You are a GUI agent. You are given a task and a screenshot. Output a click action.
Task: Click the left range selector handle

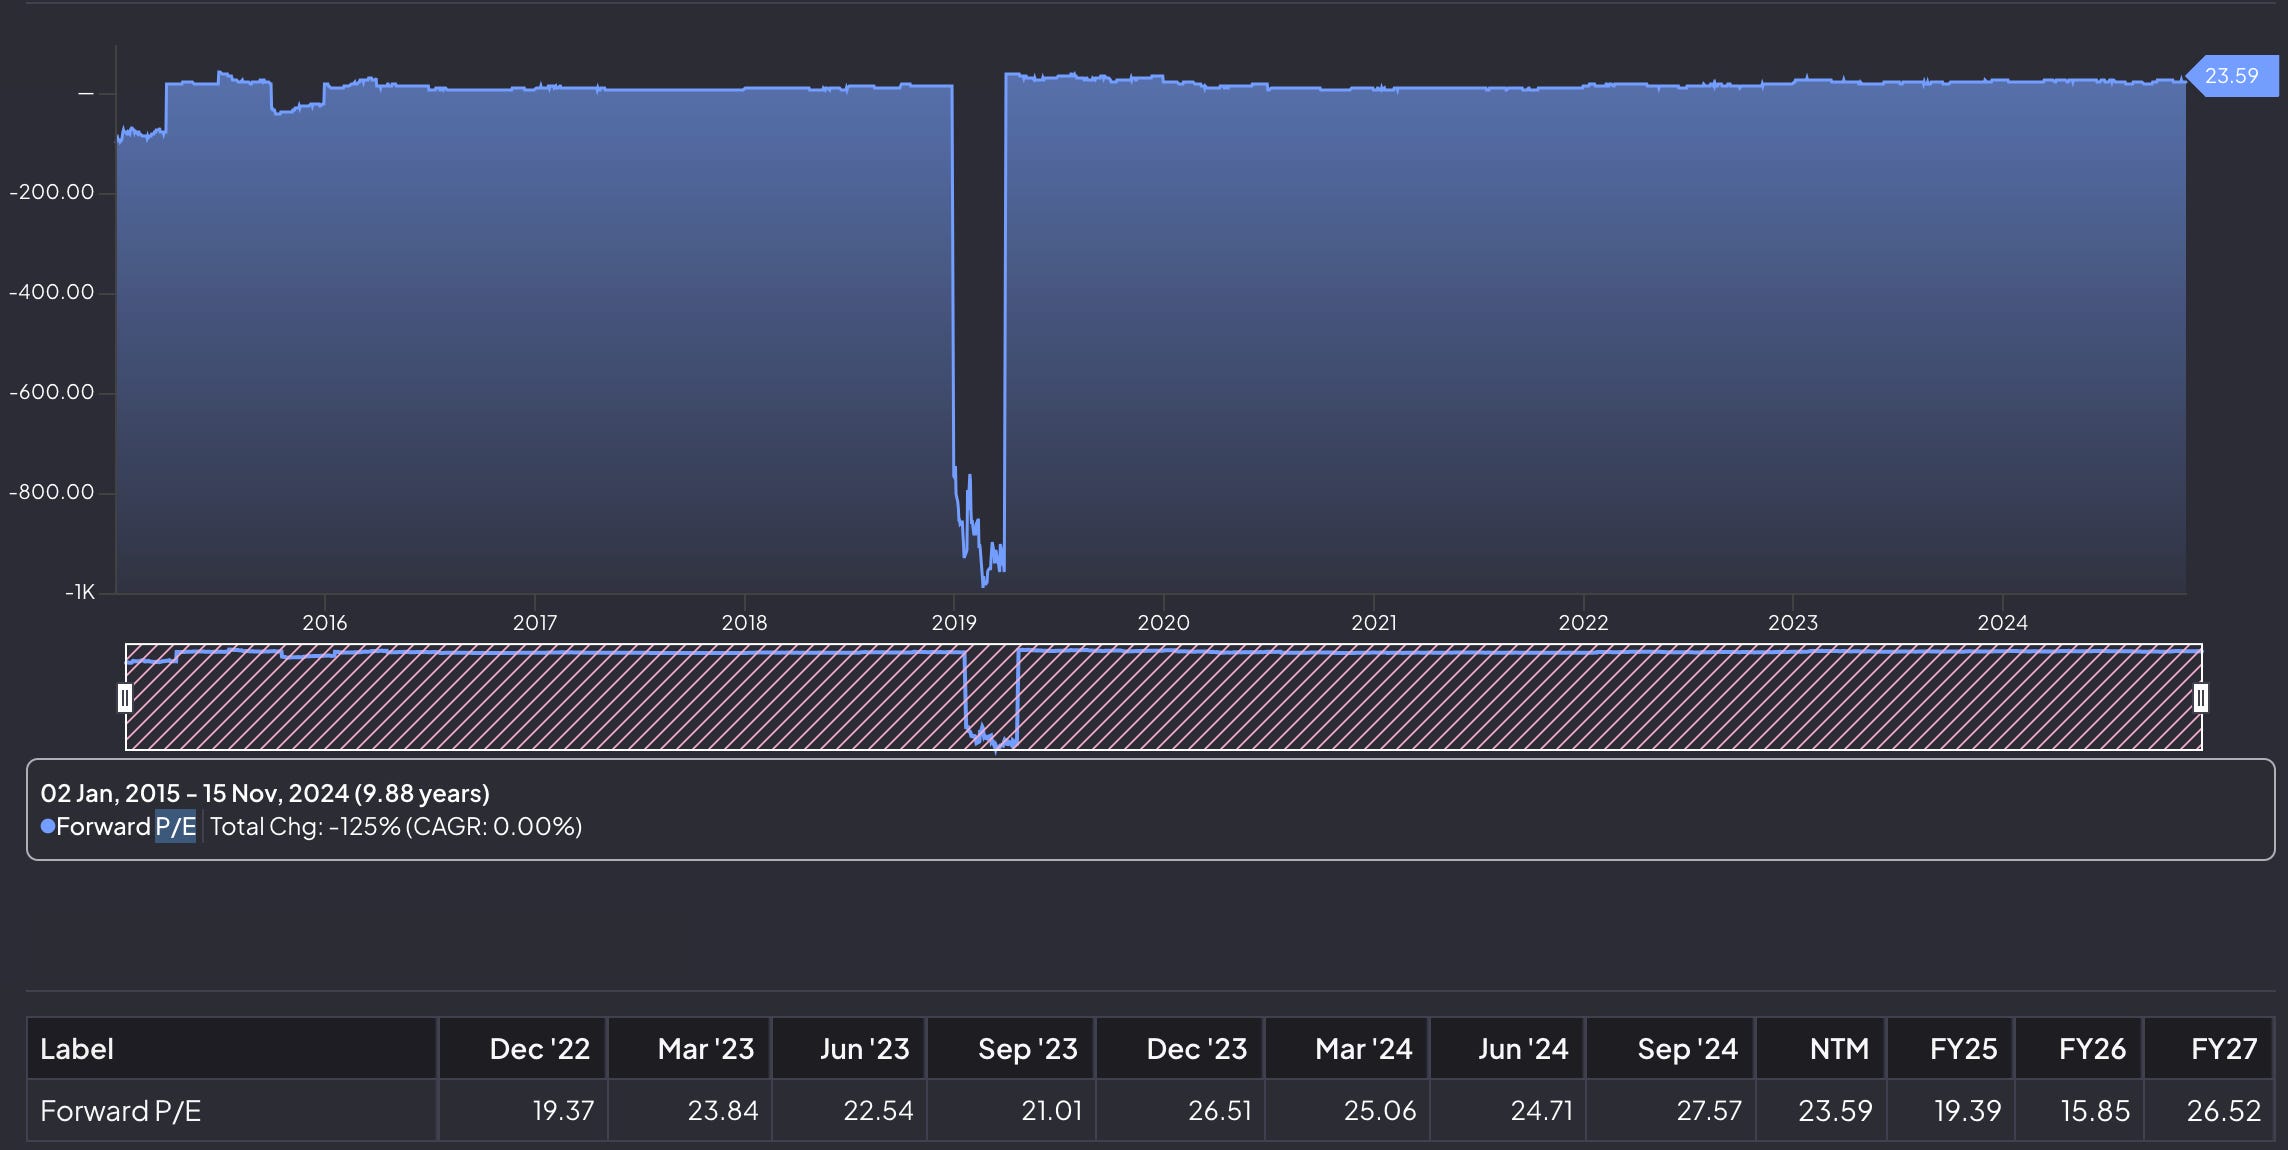pyautogui.click(x=125, y=697)
